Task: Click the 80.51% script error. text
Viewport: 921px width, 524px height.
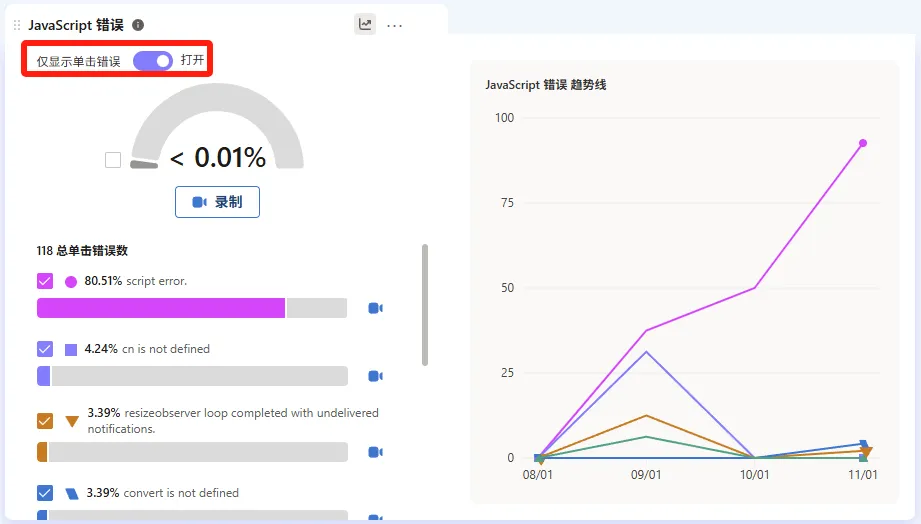Action: click(x=135, y=281)
